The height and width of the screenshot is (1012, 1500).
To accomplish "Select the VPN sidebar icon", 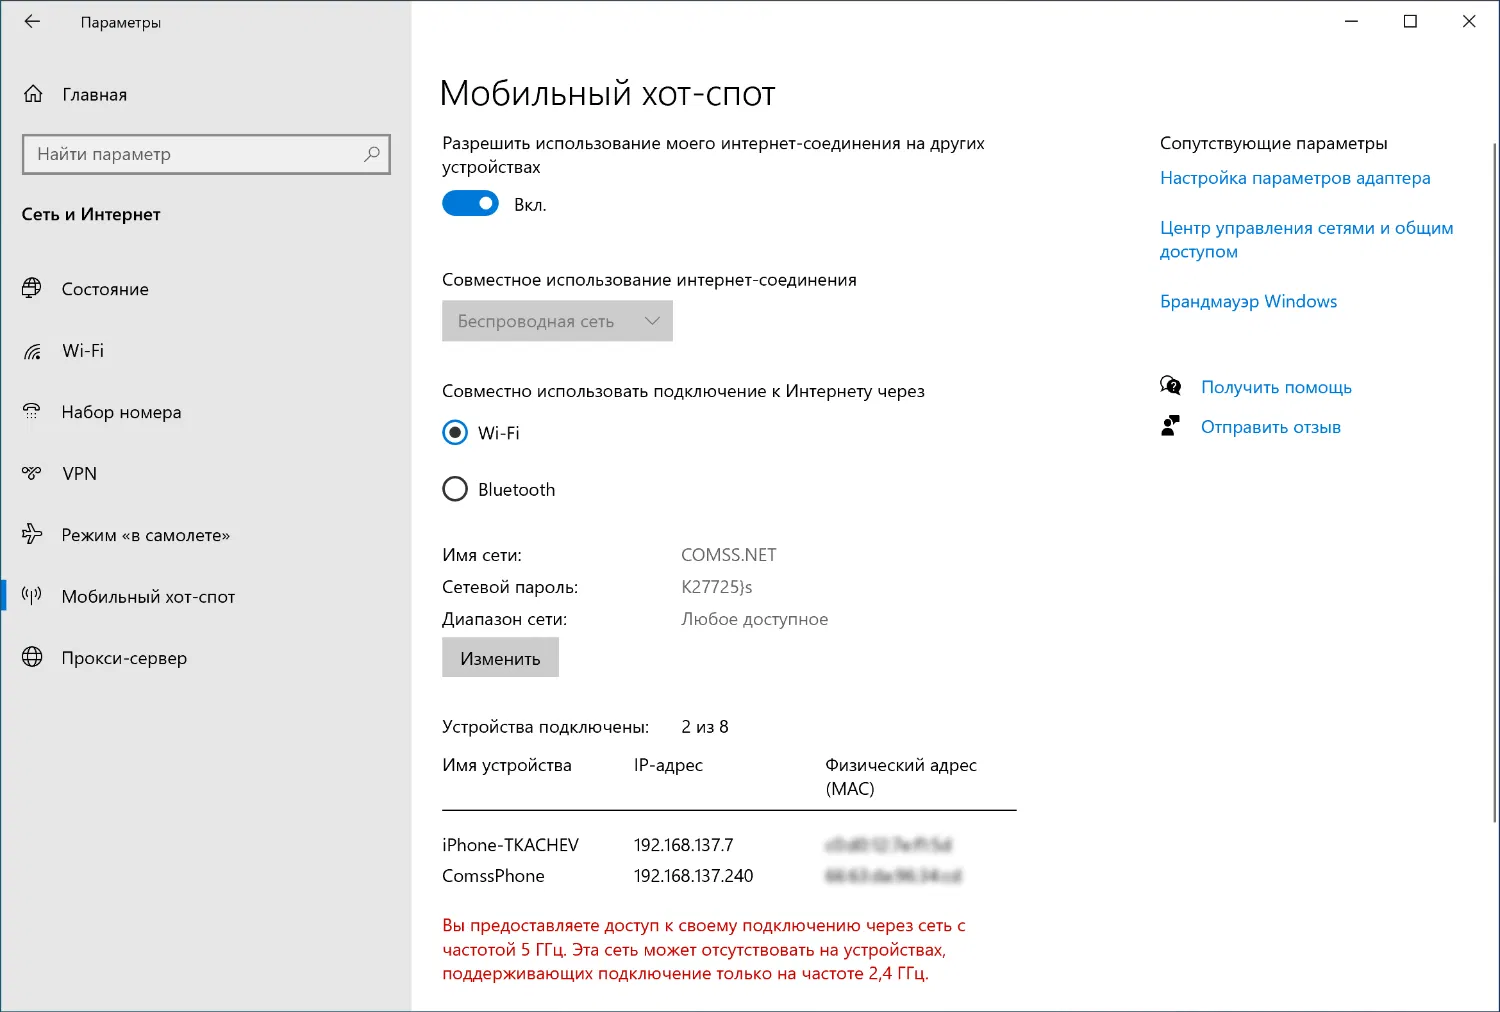I will tap(32, 473).
